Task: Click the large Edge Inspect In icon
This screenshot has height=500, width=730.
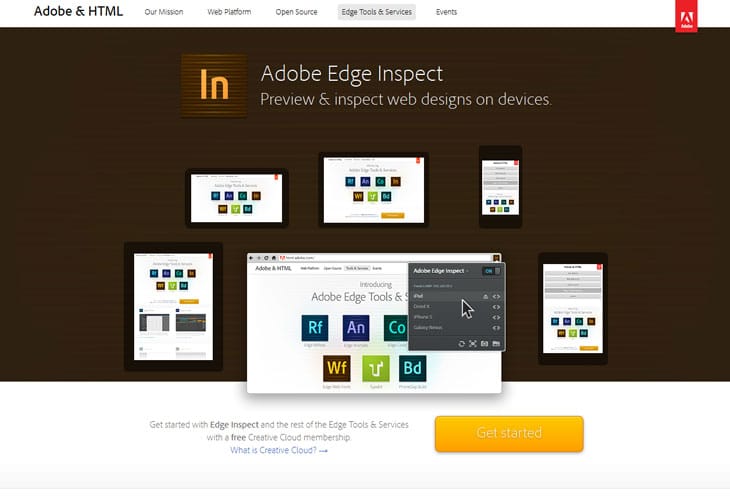Action: point(214,86)
